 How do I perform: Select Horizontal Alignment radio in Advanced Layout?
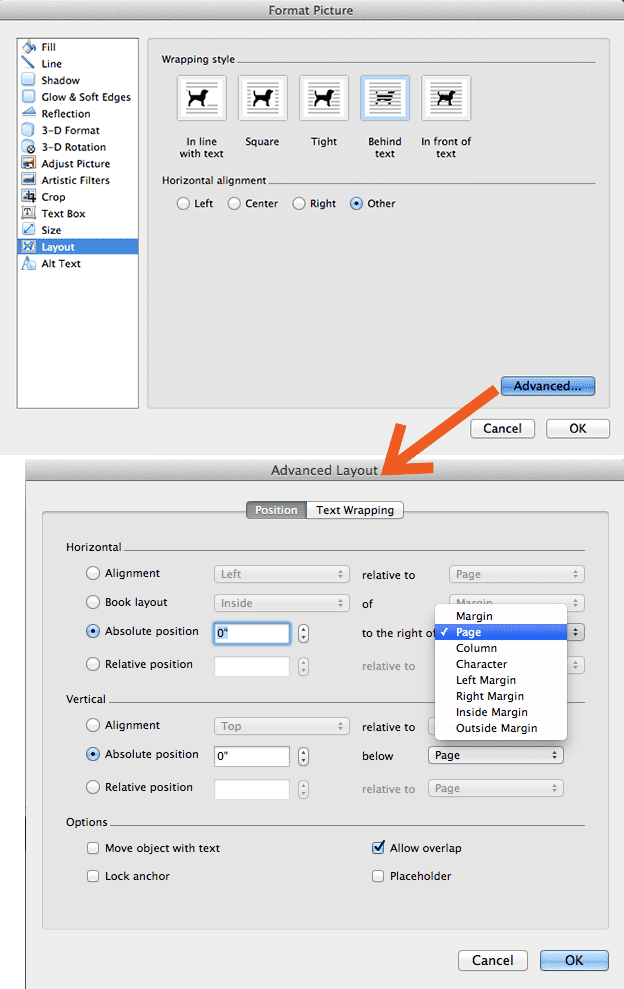[93, 573]
